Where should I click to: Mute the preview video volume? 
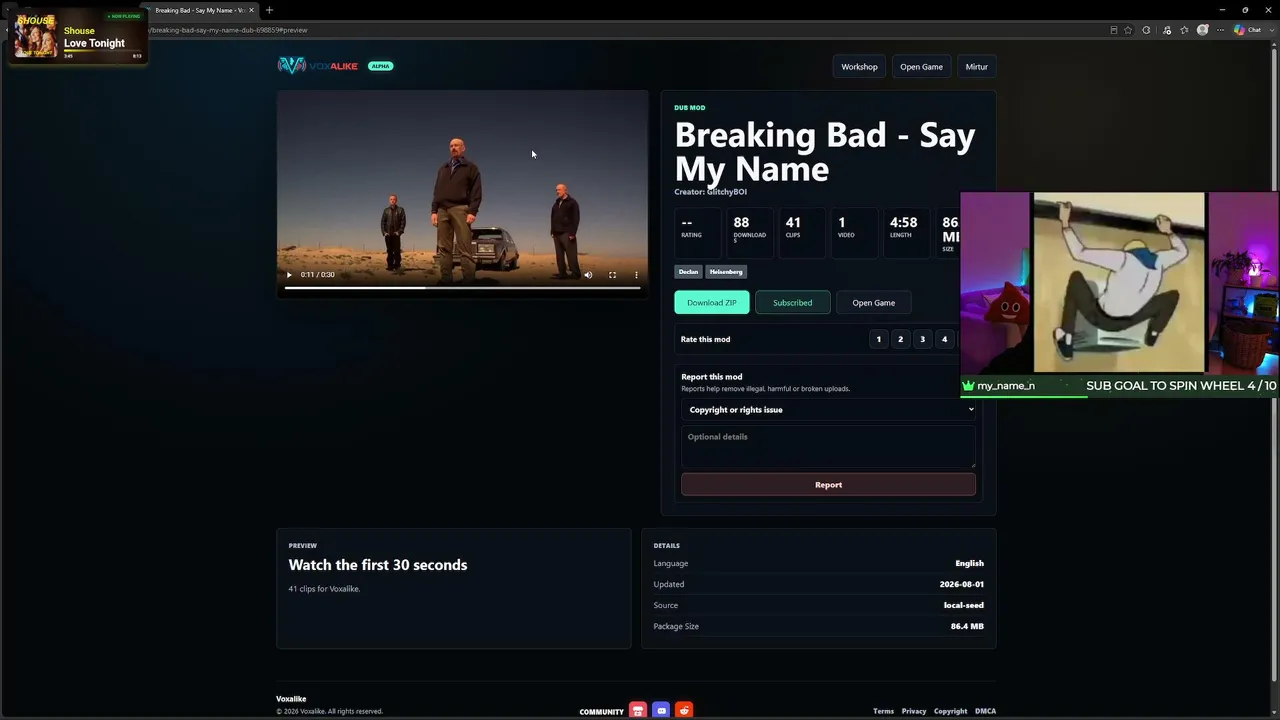588,275
